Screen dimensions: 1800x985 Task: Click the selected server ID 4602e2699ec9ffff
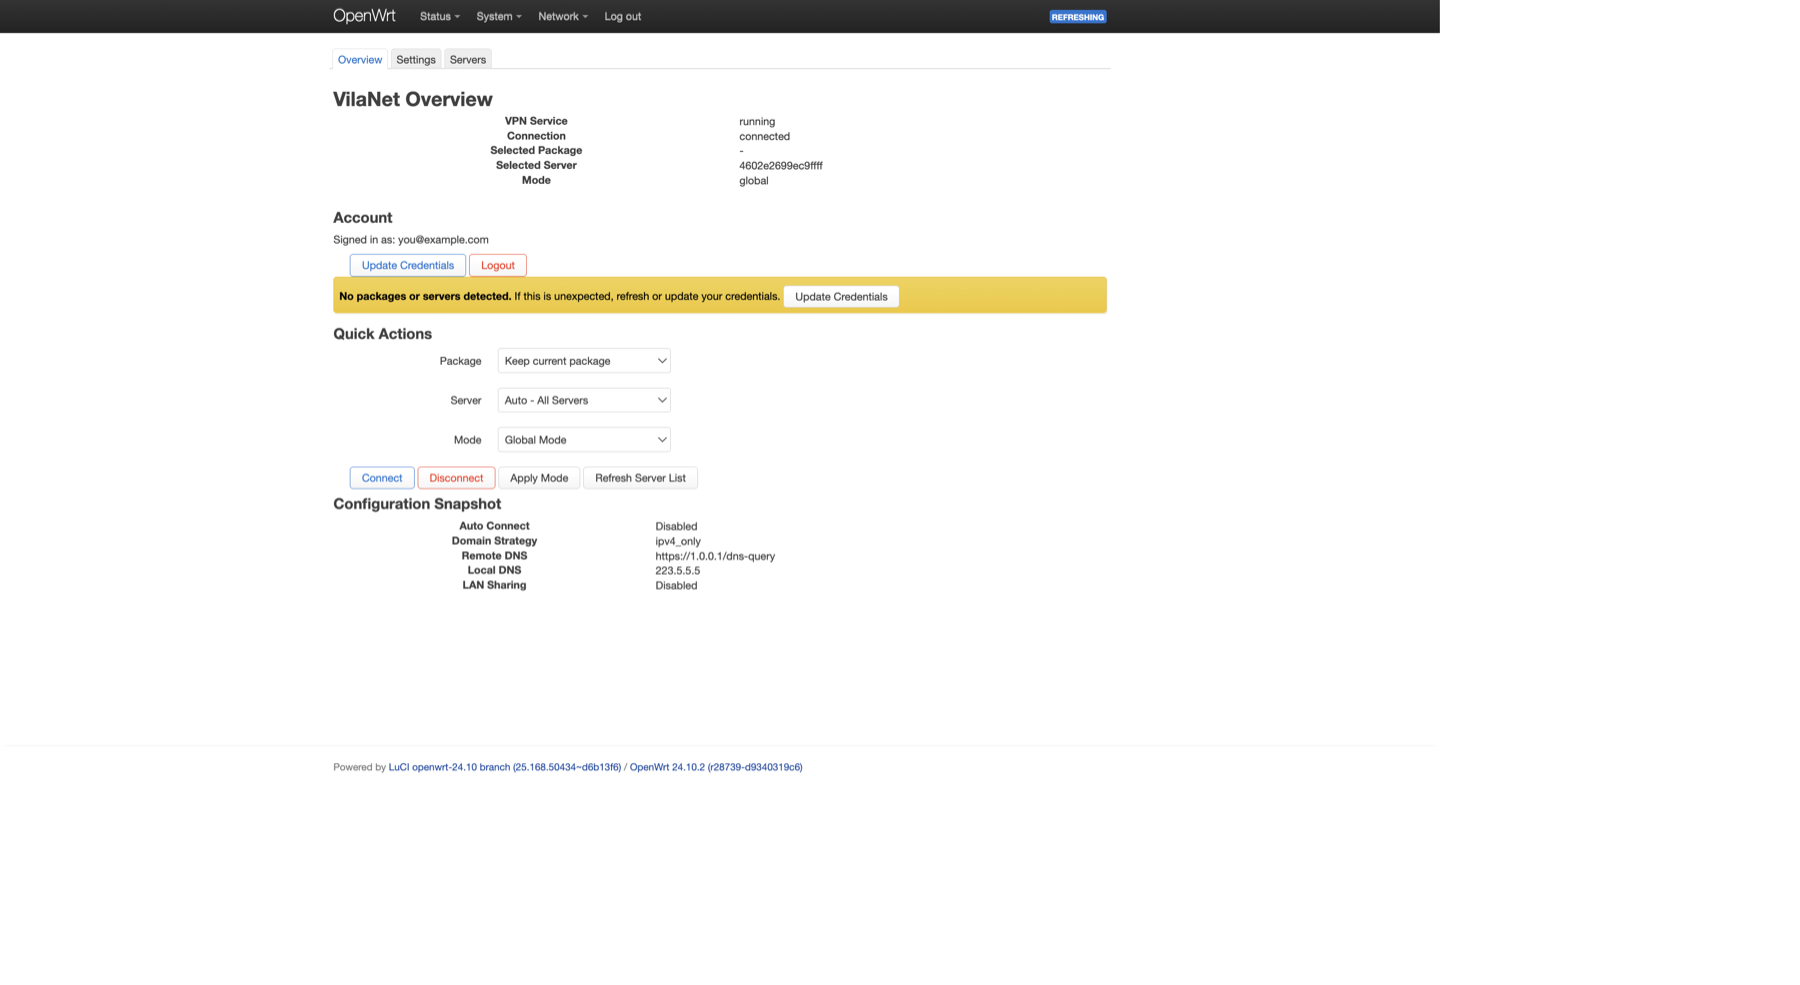pos(781,166)
